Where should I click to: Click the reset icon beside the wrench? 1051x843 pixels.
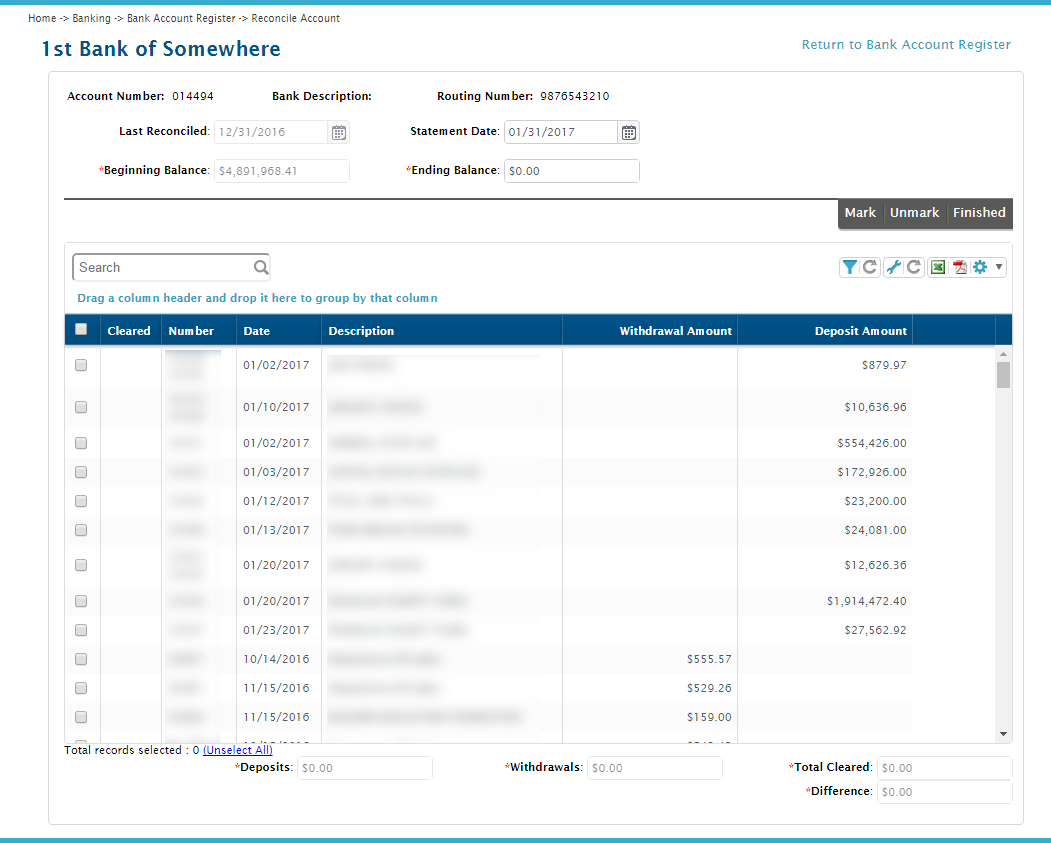pyautogui.click(x=914, y=267)
